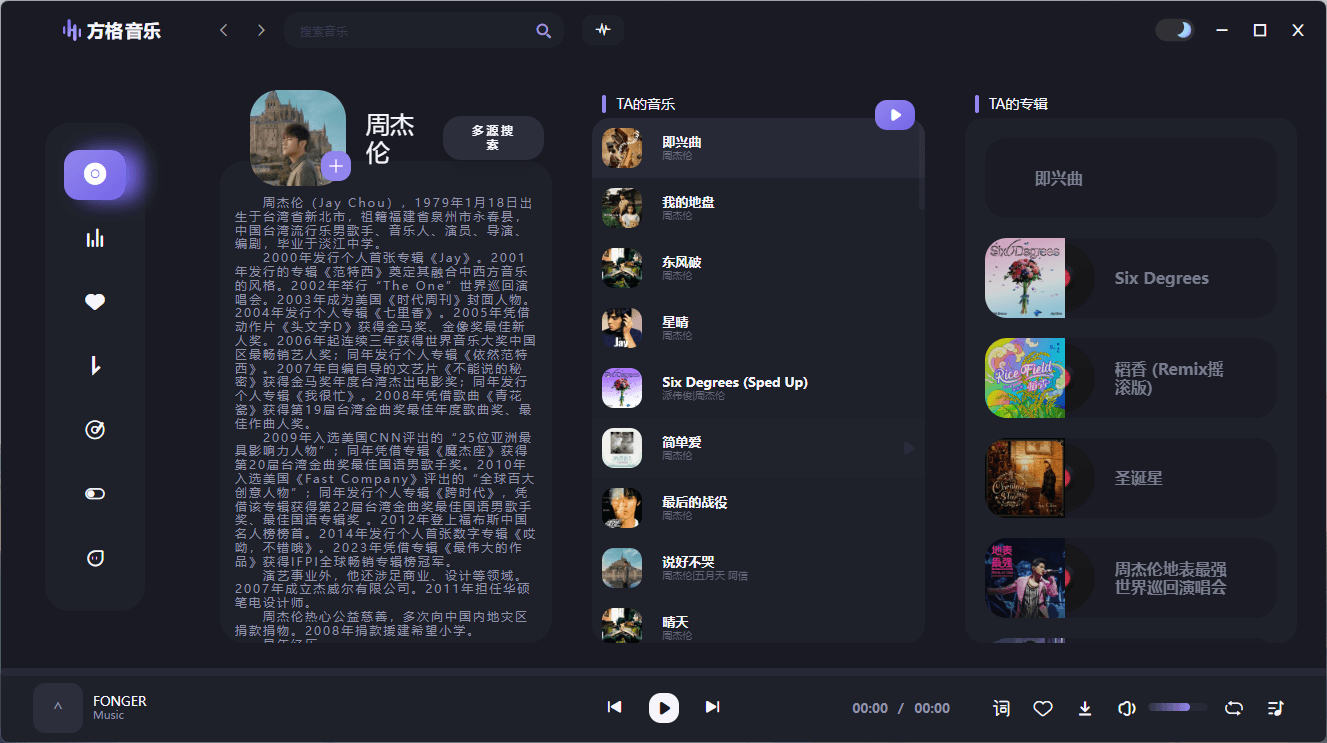Click the playback progress bar
This screenshot has height=743, width=1327.
point(663,672)
